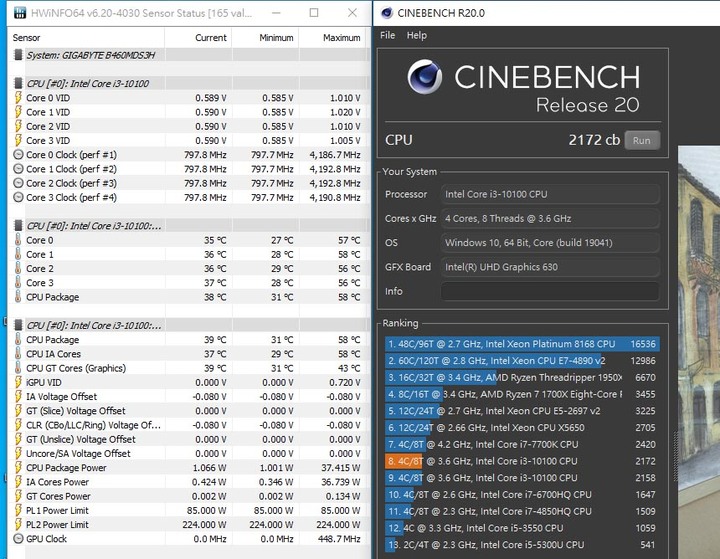This screenshot has width=720, height=559.
Task: Select i3-10100 ranking entry scoring 2158
Action: [522, 478]
